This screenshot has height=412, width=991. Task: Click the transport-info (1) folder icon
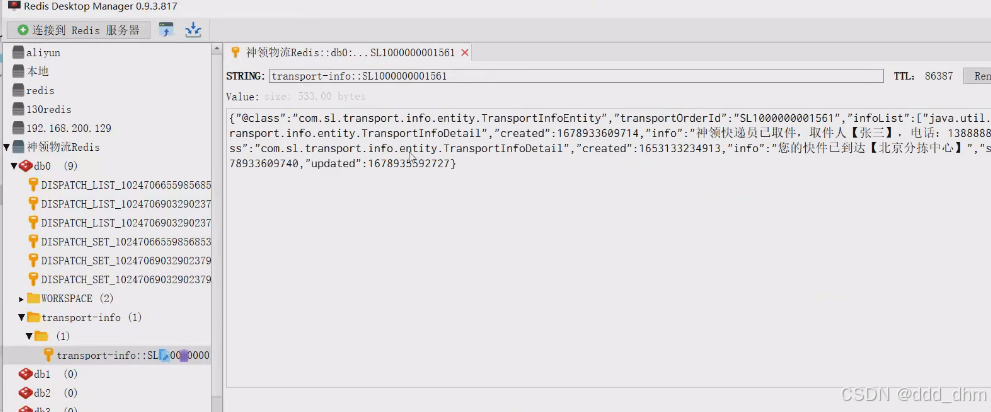click(33, 317)
